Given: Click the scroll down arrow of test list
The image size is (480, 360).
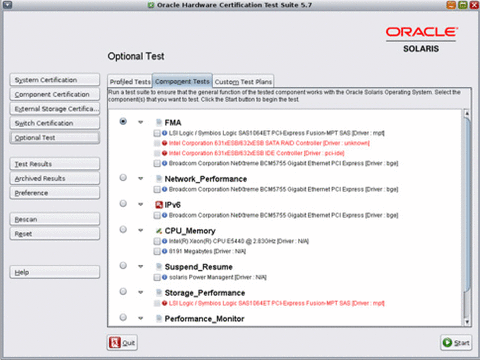Looking at the screenshot, I should [467, 322].
